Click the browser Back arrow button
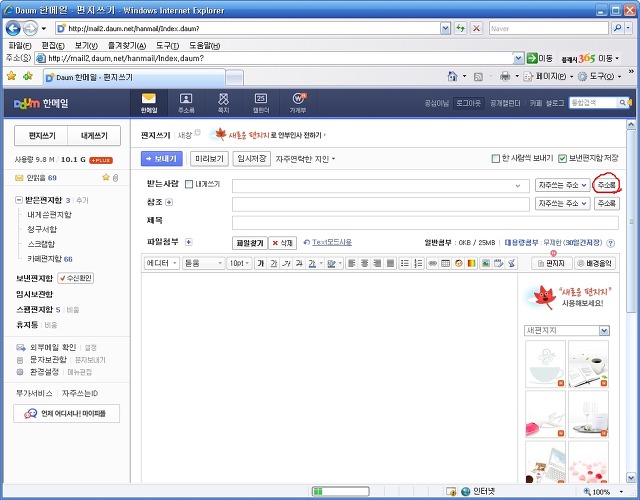640x500 pixels. point(13,28)
